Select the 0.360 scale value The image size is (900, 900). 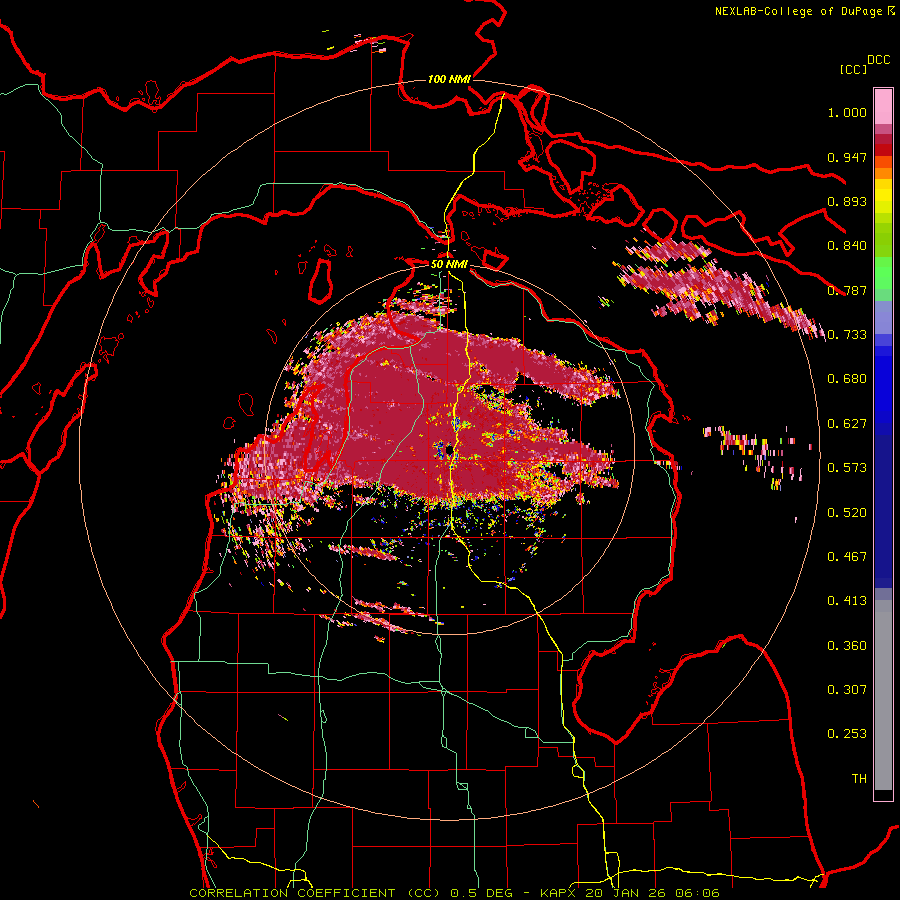(x=847, y=646)
